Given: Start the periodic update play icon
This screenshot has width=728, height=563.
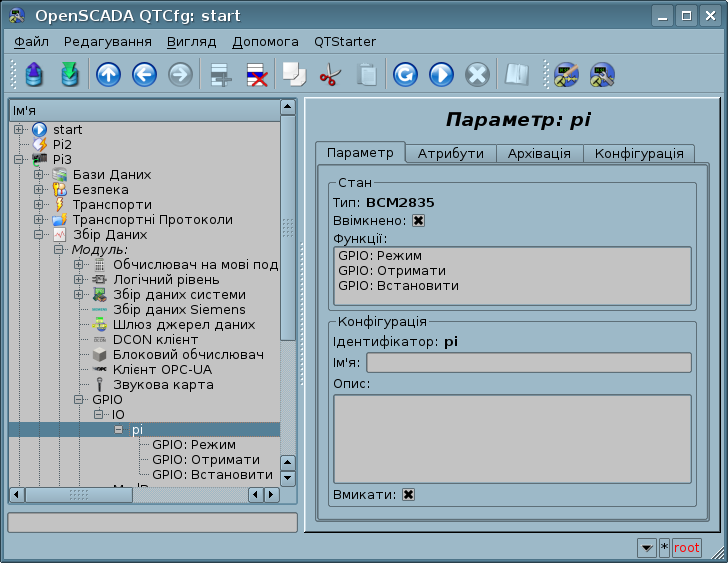Looking at the screenshot, I should pyautogui.click(x=441, y=75).
